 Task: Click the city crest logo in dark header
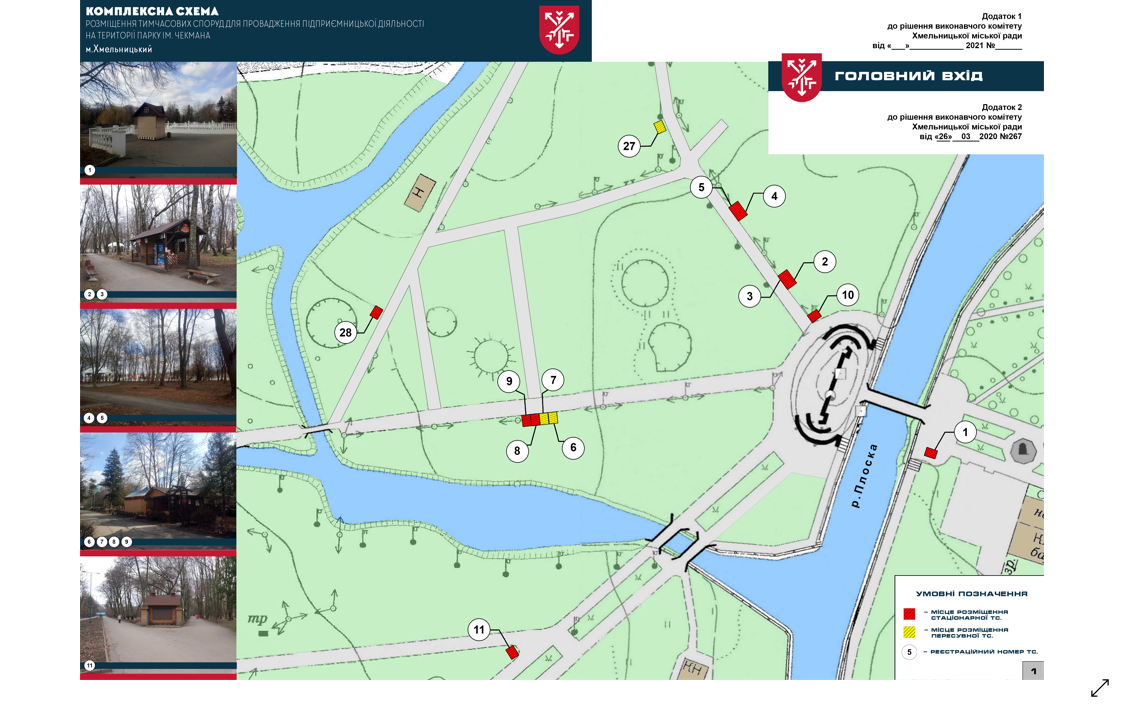tap(559, 29)
